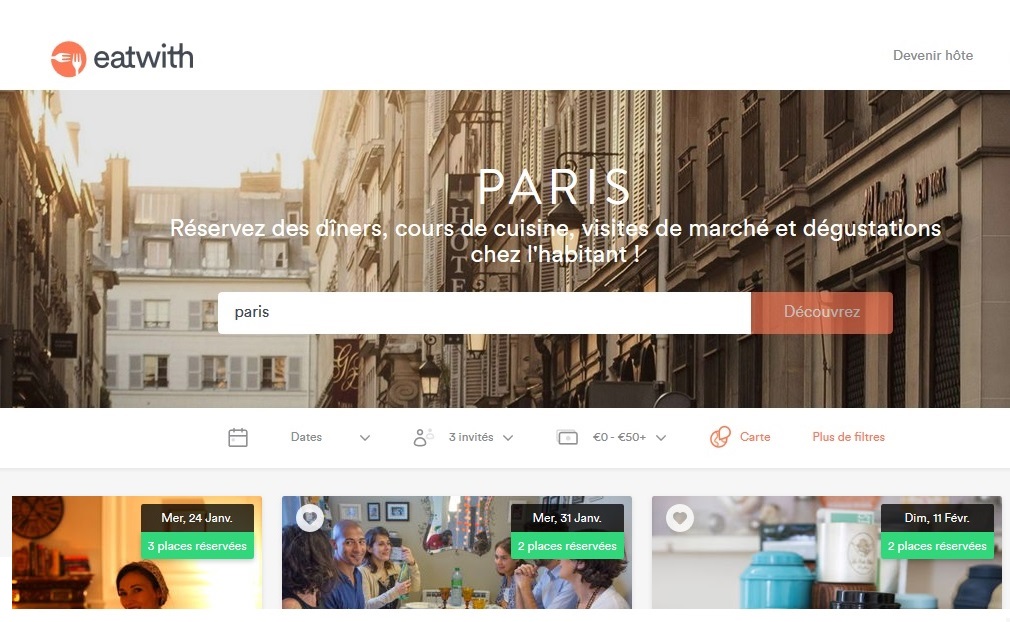Favorite the Dim, 11 Févr. listing
This screenshot has height=622, width=1010.
click(680, 518)
